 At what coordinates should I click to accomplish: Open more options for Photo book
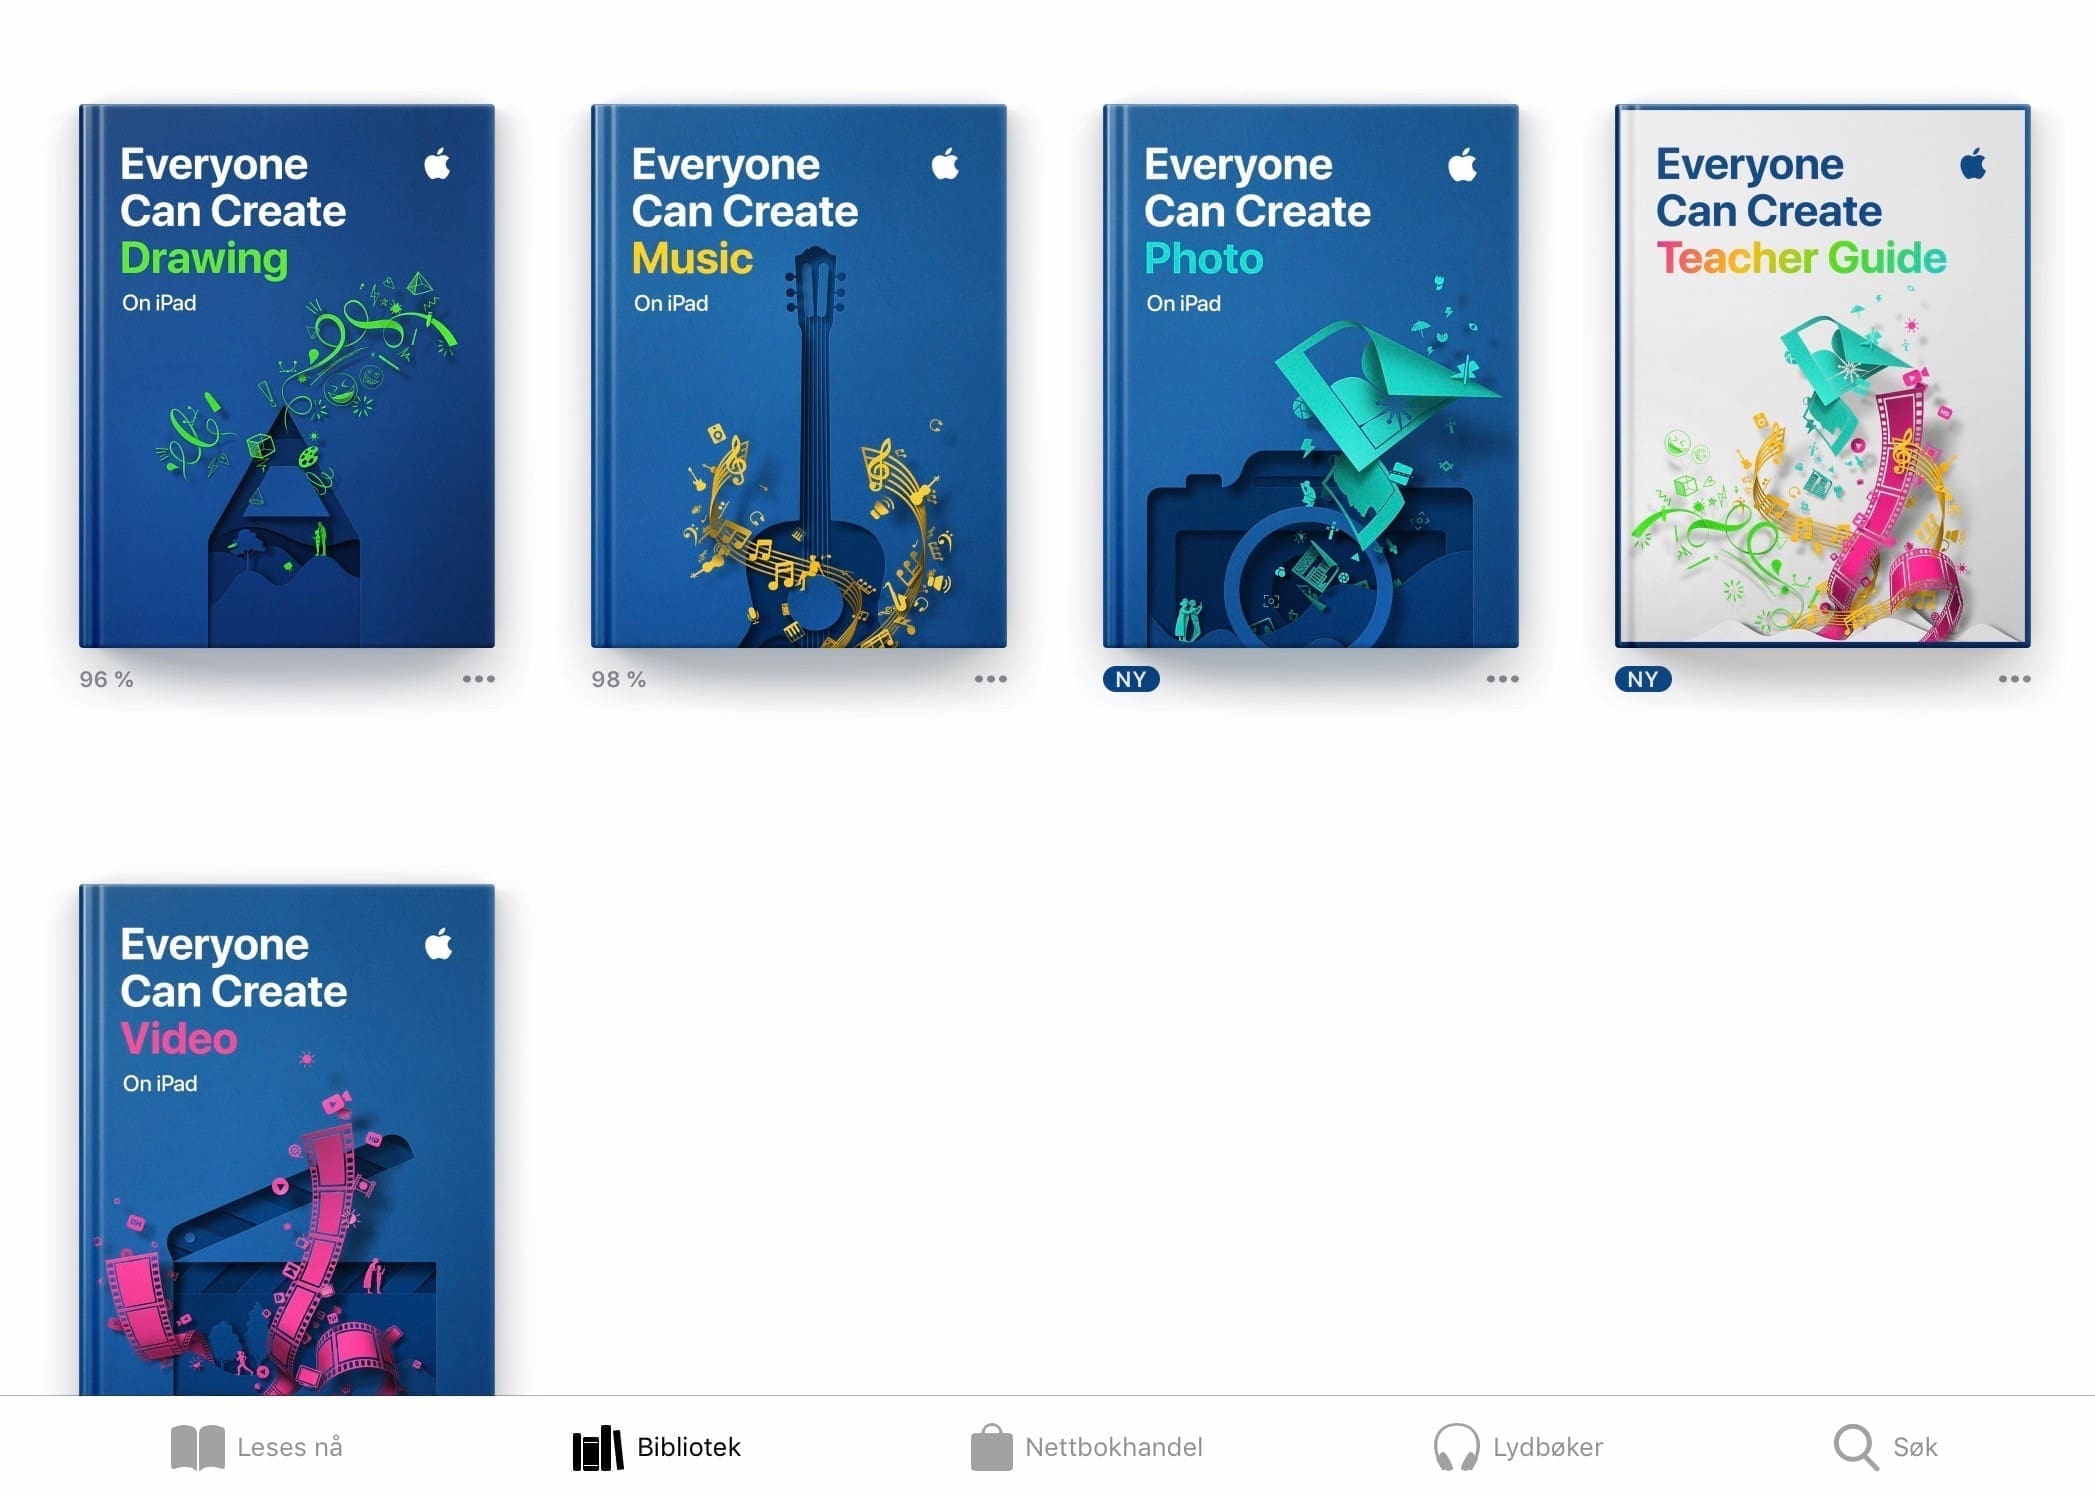[x=1503, y=679]
